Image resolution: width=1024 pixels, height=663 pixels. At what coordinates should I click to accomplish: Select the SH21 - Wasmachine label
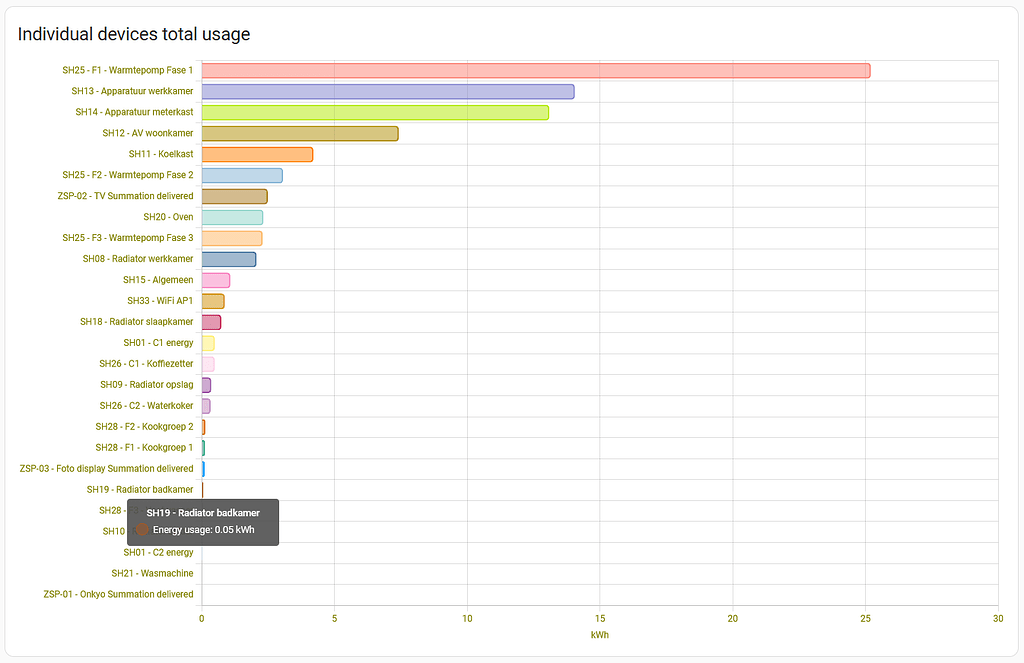pos(152,573)
